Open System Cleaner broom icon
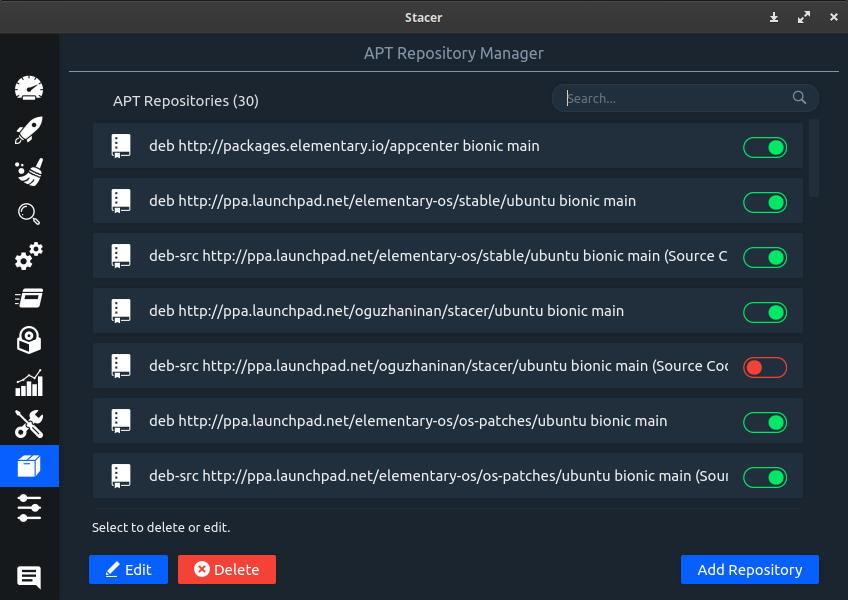This screenshot has height=600, width=848. pyautogui.click(x=29, y=173)
